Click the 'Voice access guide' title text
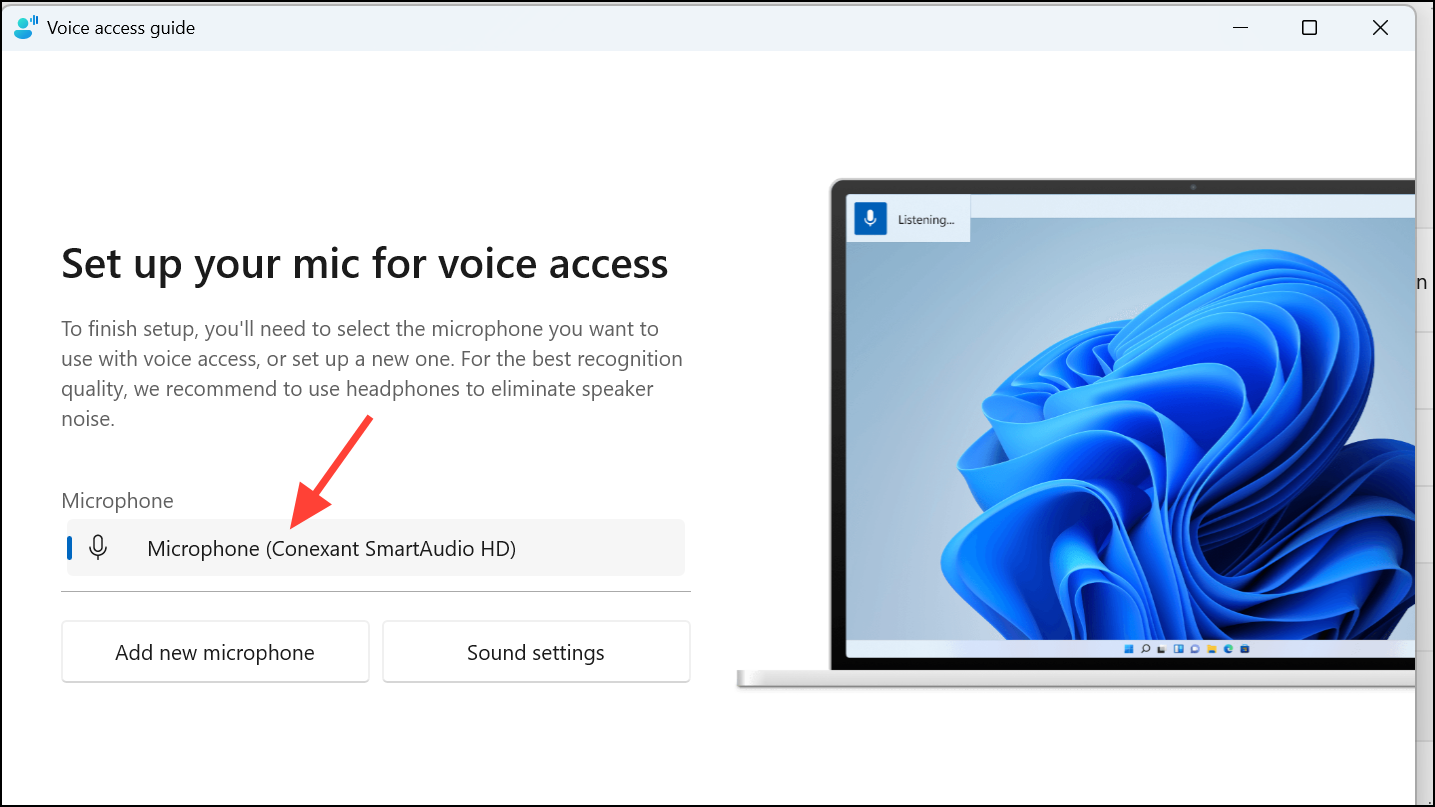The width and height of the screenshot is (1435, 807). (x=121, y=28)
